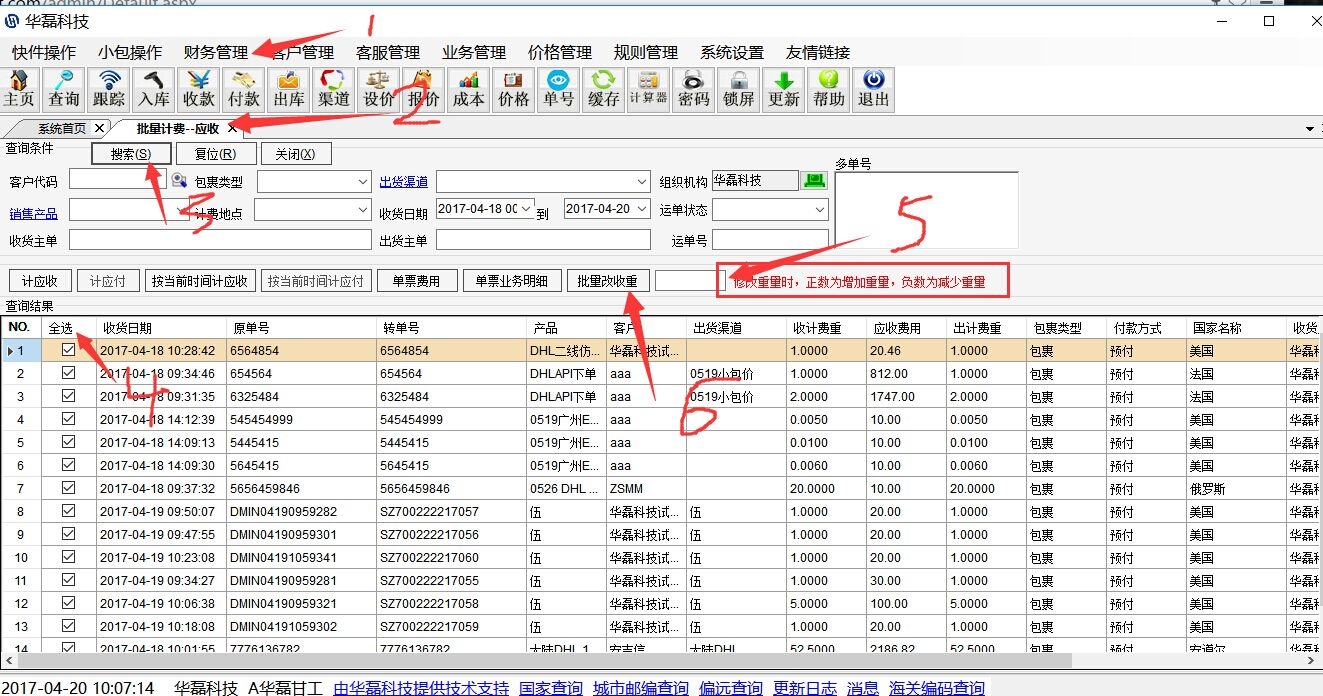Click the 锁屏 lock screen icon
This screenshot has width=1323, height=696.
click(739, 89)
